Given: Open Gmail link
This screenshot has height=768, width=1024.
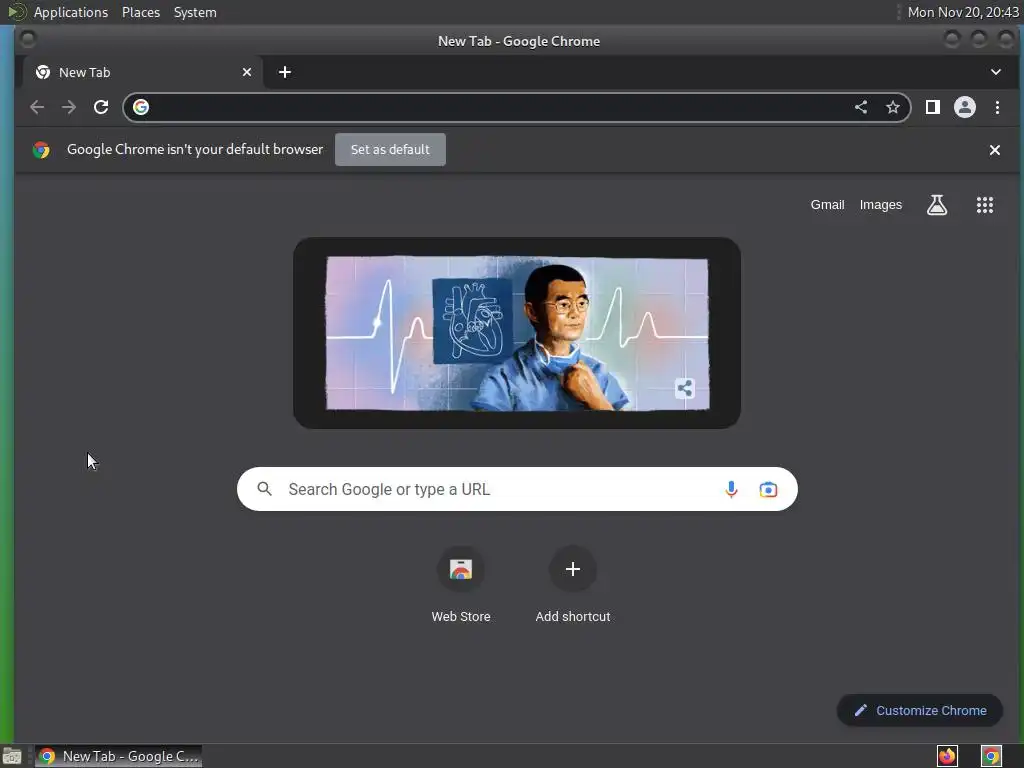Looking at the screenshot, I should tap(827, 205).
